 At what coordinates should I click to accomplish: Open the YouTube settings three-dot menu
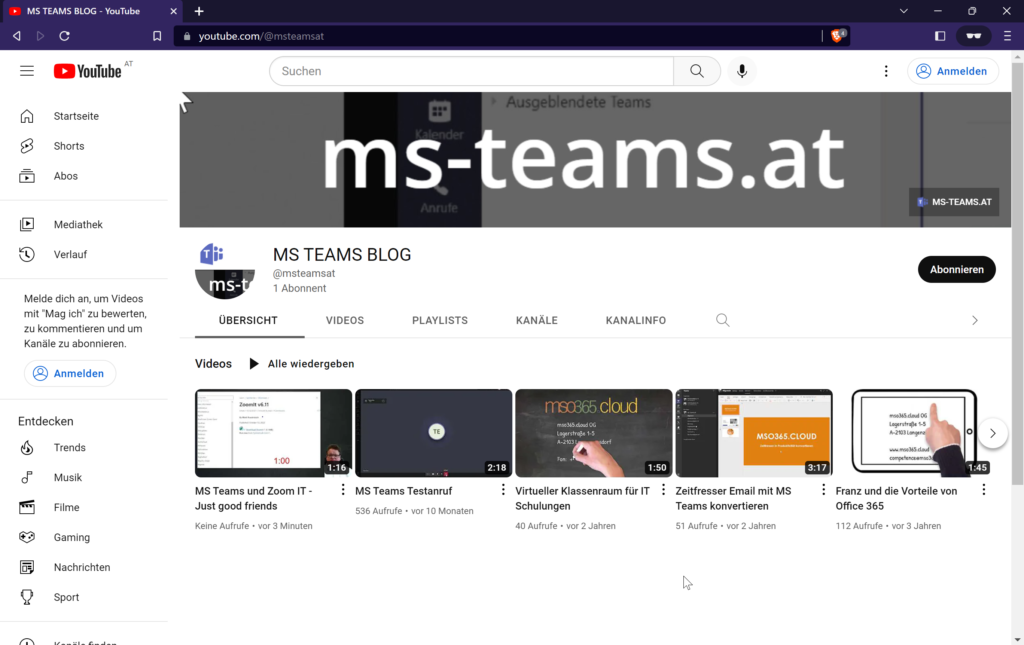coord(886,71)
